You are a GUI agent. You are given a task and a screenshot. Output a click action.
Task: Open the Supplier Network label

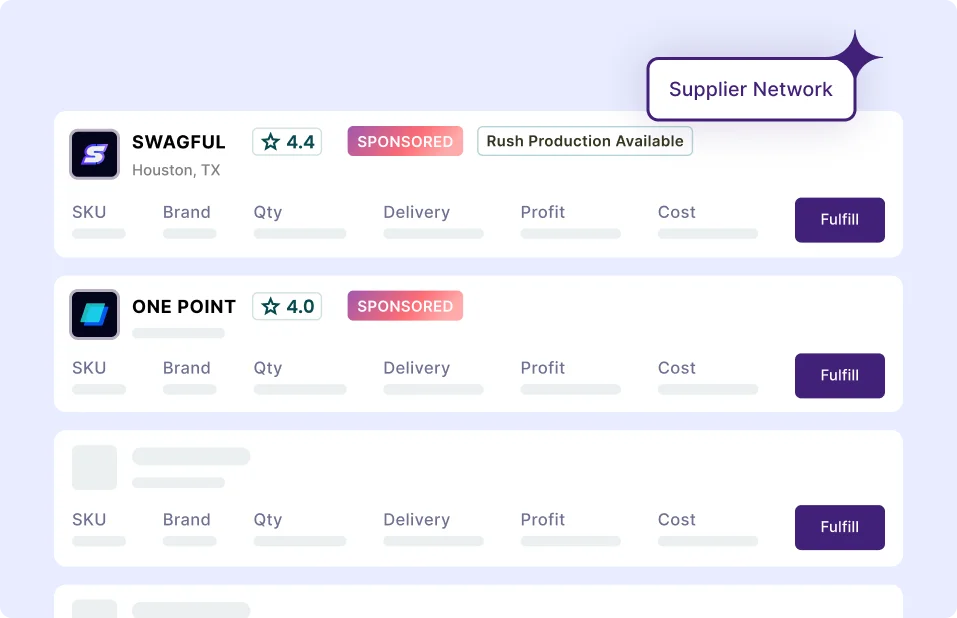[x=751, y=89]
